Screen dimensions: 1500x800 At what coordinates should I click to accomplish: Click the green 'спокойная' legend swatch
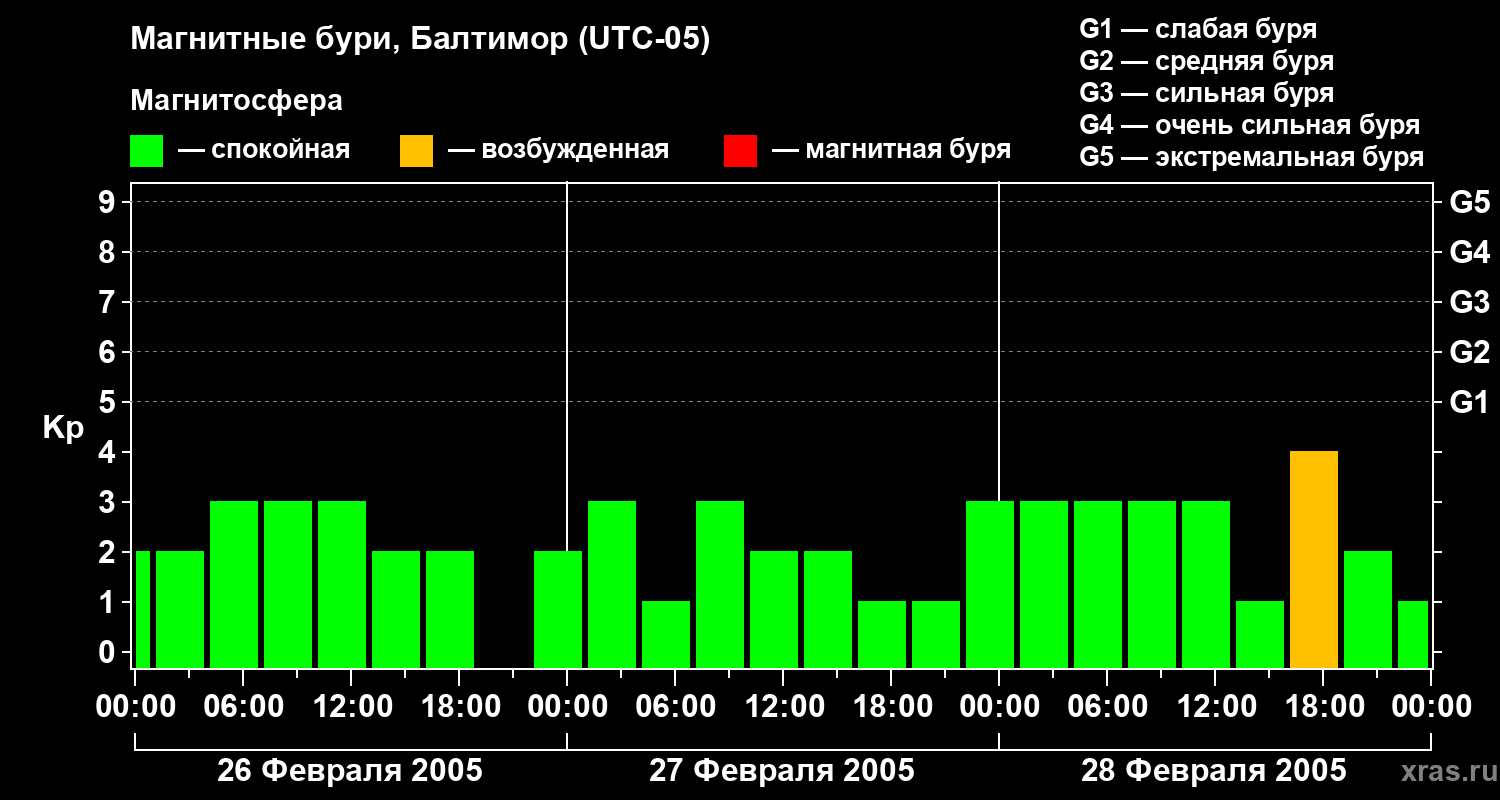(146, 151)
